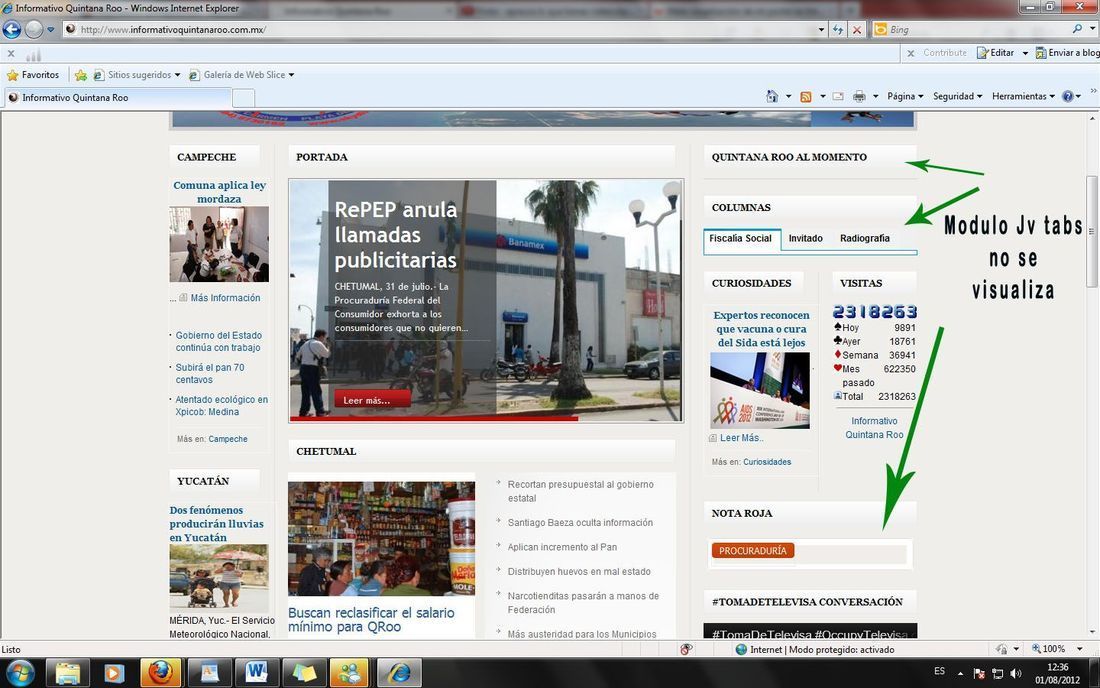Open Buscan reclasificar el salario mínimo headline
Viewport: 1100px width, 688px height.
pyautogui.click(x=371, y=620)
